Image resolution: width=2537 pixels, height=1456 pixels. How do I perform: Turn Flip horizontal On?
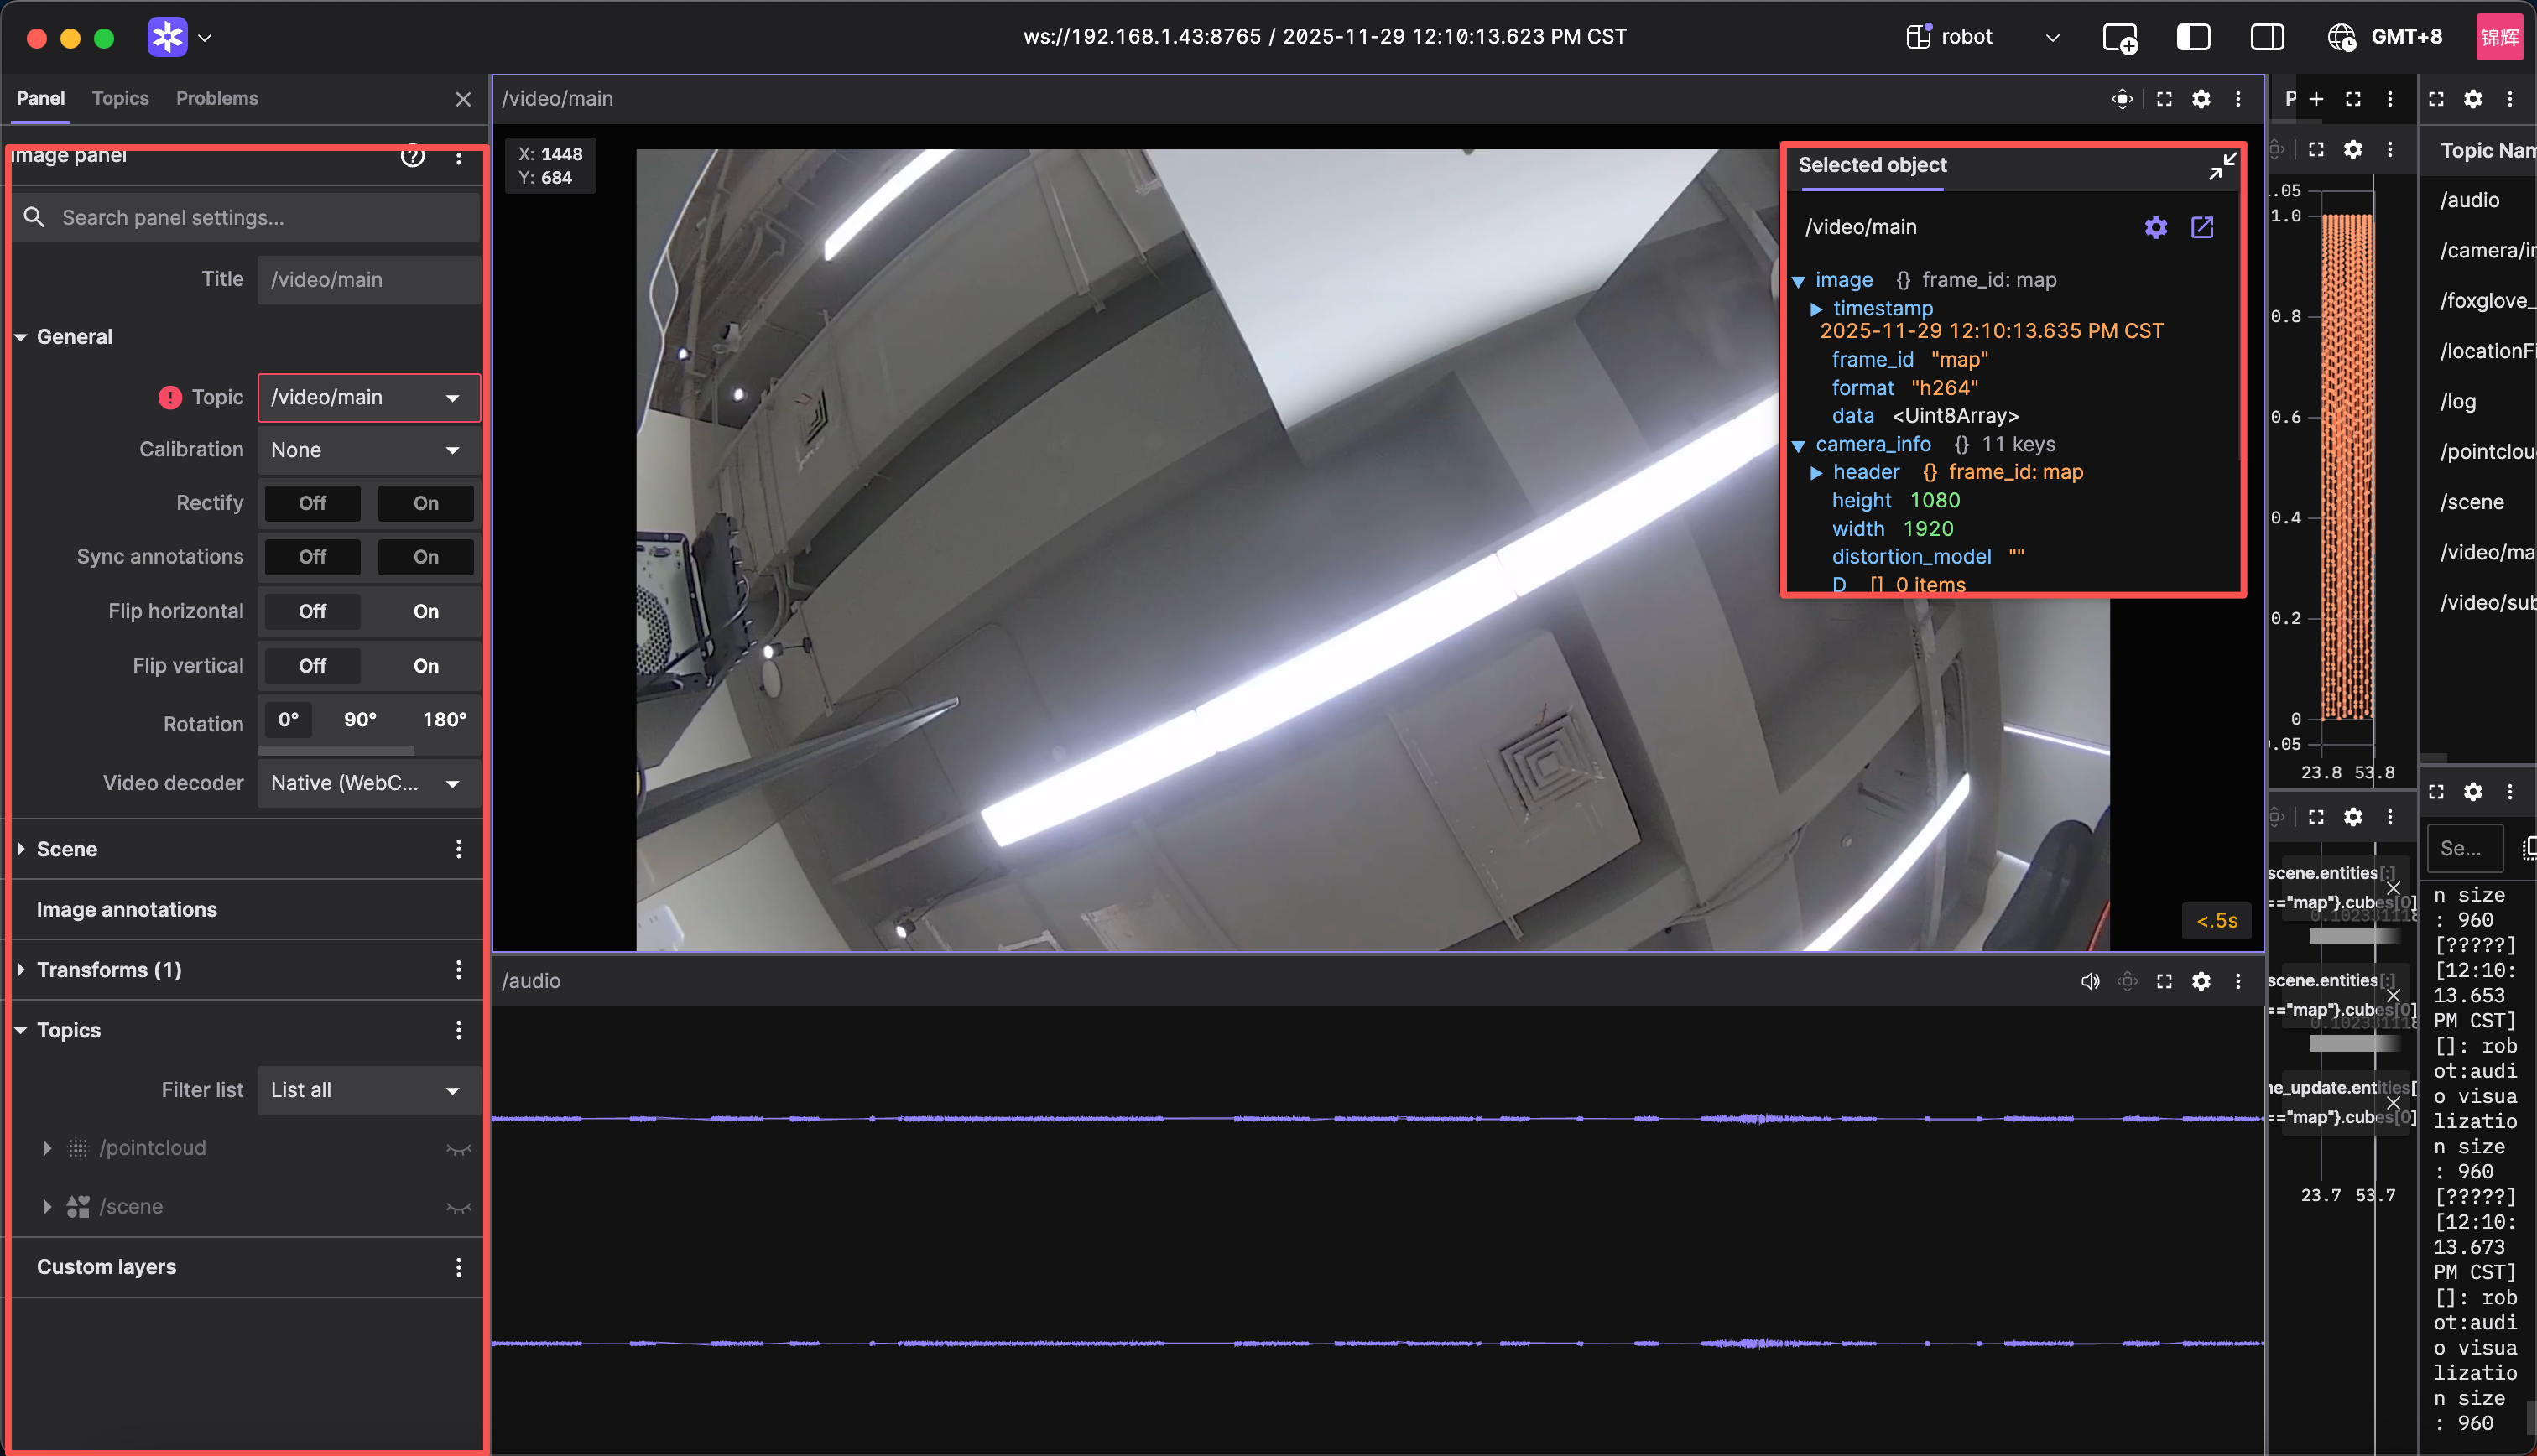426,611
